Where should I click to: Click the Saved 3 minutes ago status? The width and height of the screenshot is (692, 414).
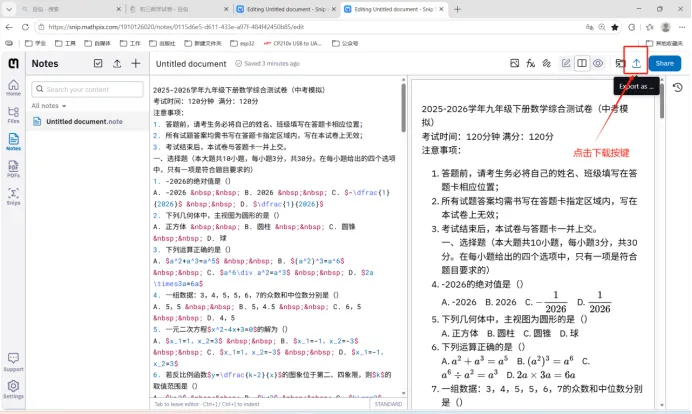(x=267, y=64)
